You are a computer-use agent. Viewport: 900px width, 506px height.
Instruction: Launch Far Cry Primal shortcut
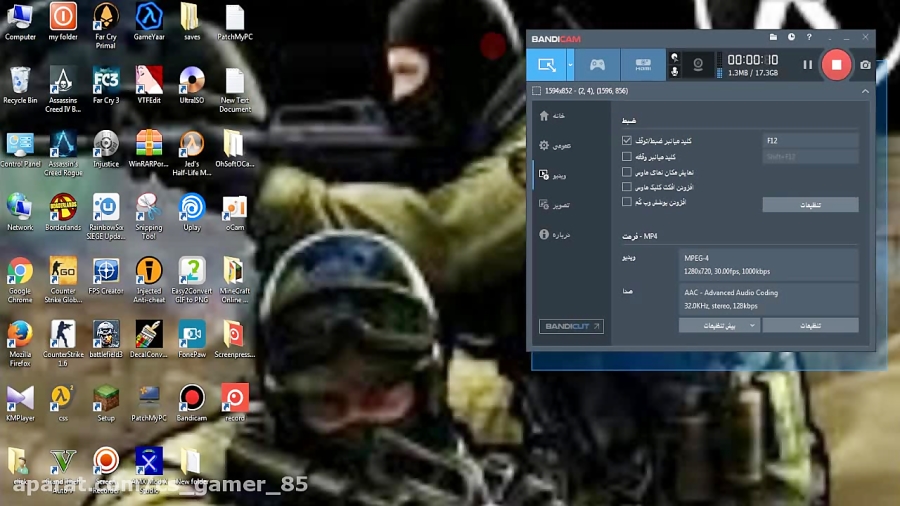pyautogui.click(x=106, y=26)
